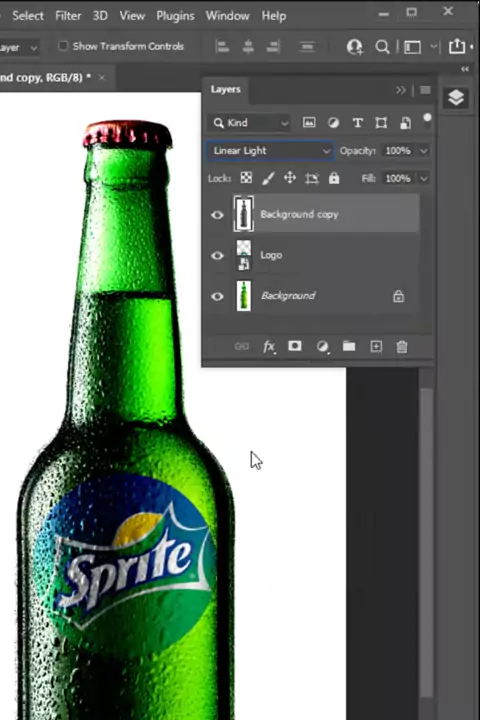Viewport: 480px width, 720px height.
Task: Open the View menu
Action: pyautogui.click(x=132, y=16)
